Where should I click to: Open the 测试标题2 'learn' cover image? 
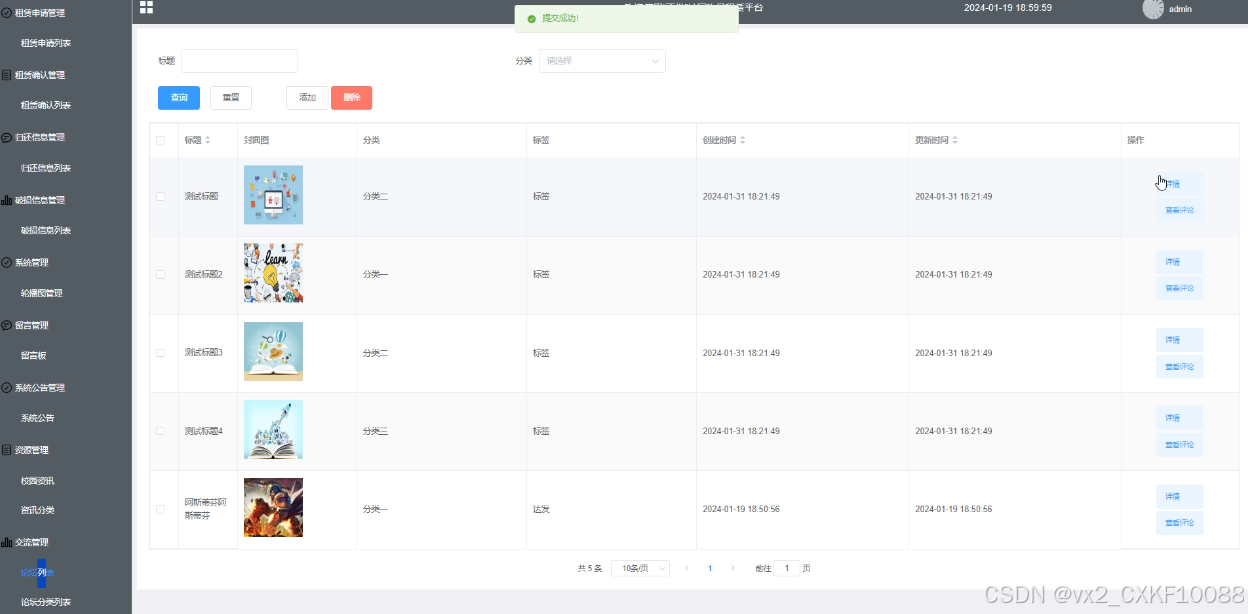click(x=273, y=273)
